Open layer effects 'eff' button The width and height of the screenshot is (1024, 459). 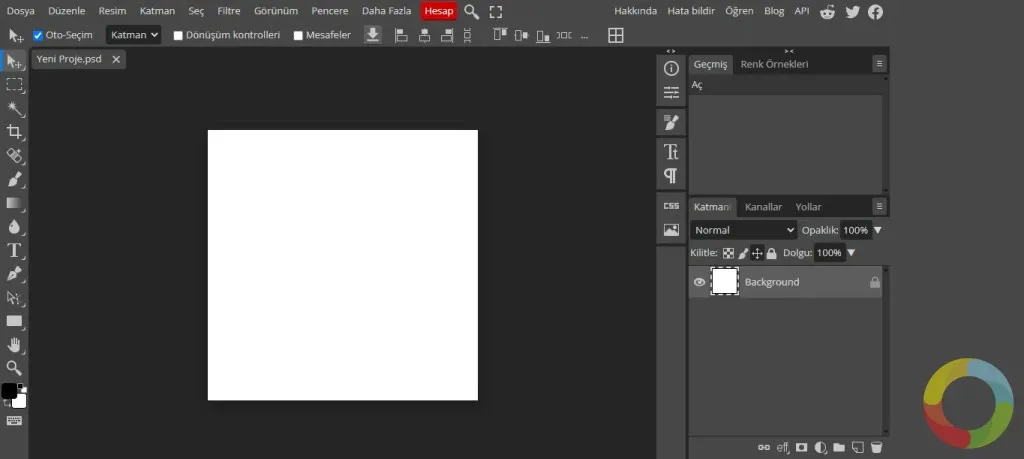pos(782,447)
